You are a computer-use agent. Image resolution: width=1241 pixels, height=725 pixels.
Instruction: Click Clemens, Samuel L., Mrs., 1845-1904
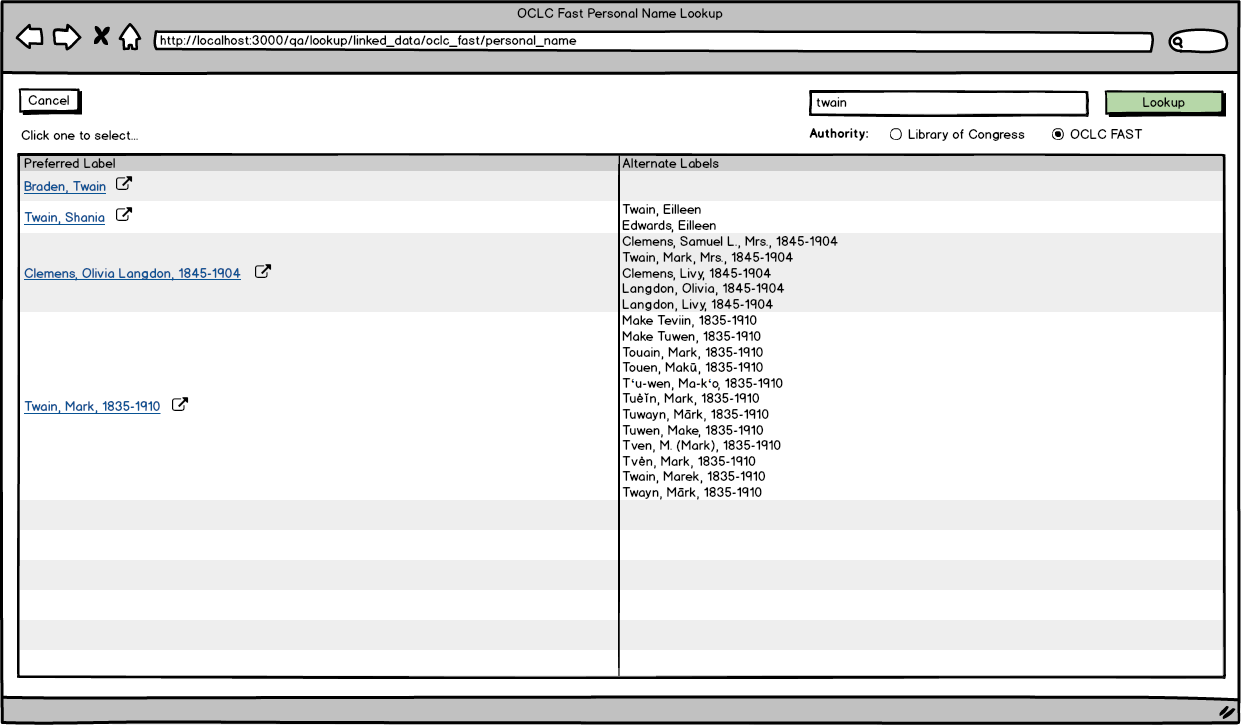coord(730,242)
